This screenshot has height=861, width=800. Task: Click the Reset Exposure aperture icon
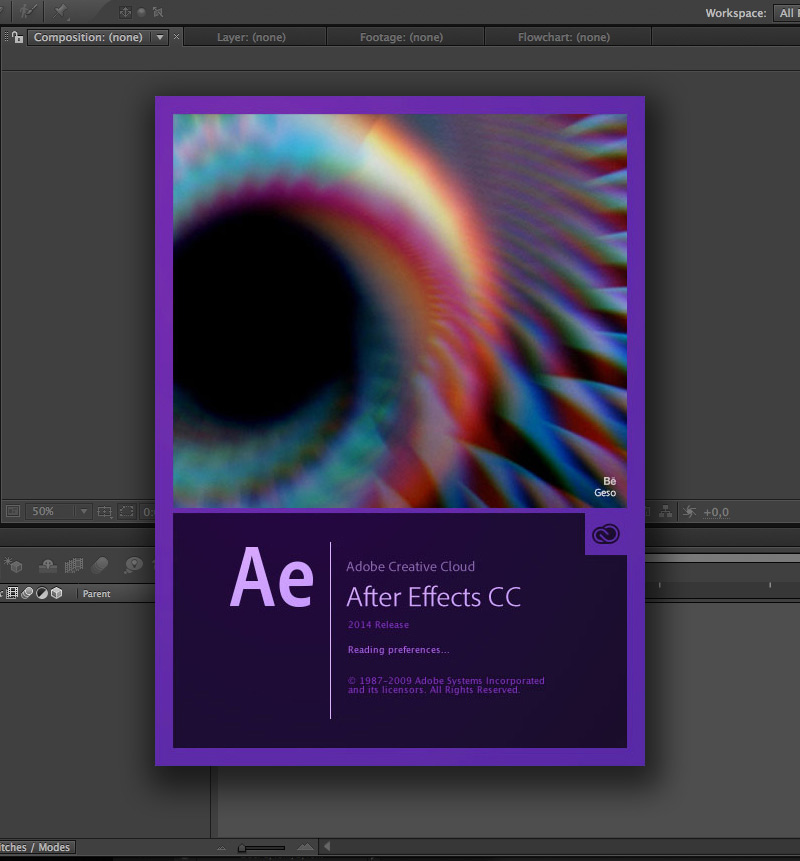[x=690, y=512]
